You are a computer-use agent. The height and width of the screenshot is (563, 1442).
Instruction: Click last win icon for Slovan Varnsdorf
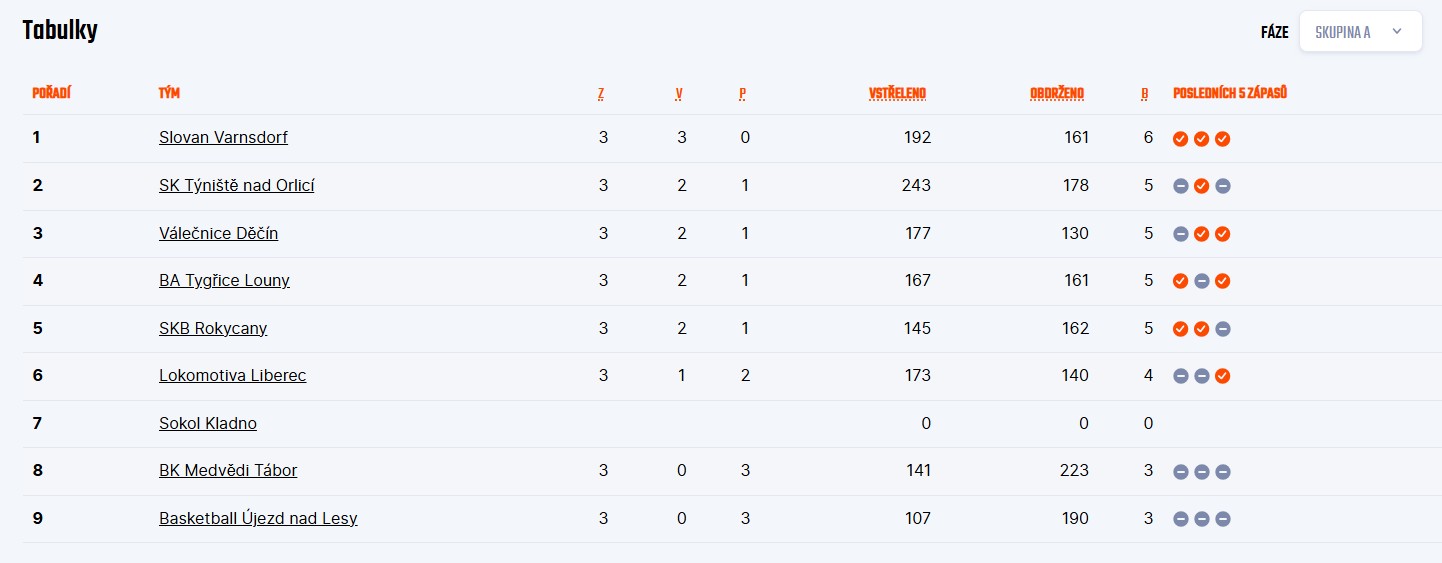click(x=1222, y=139)
